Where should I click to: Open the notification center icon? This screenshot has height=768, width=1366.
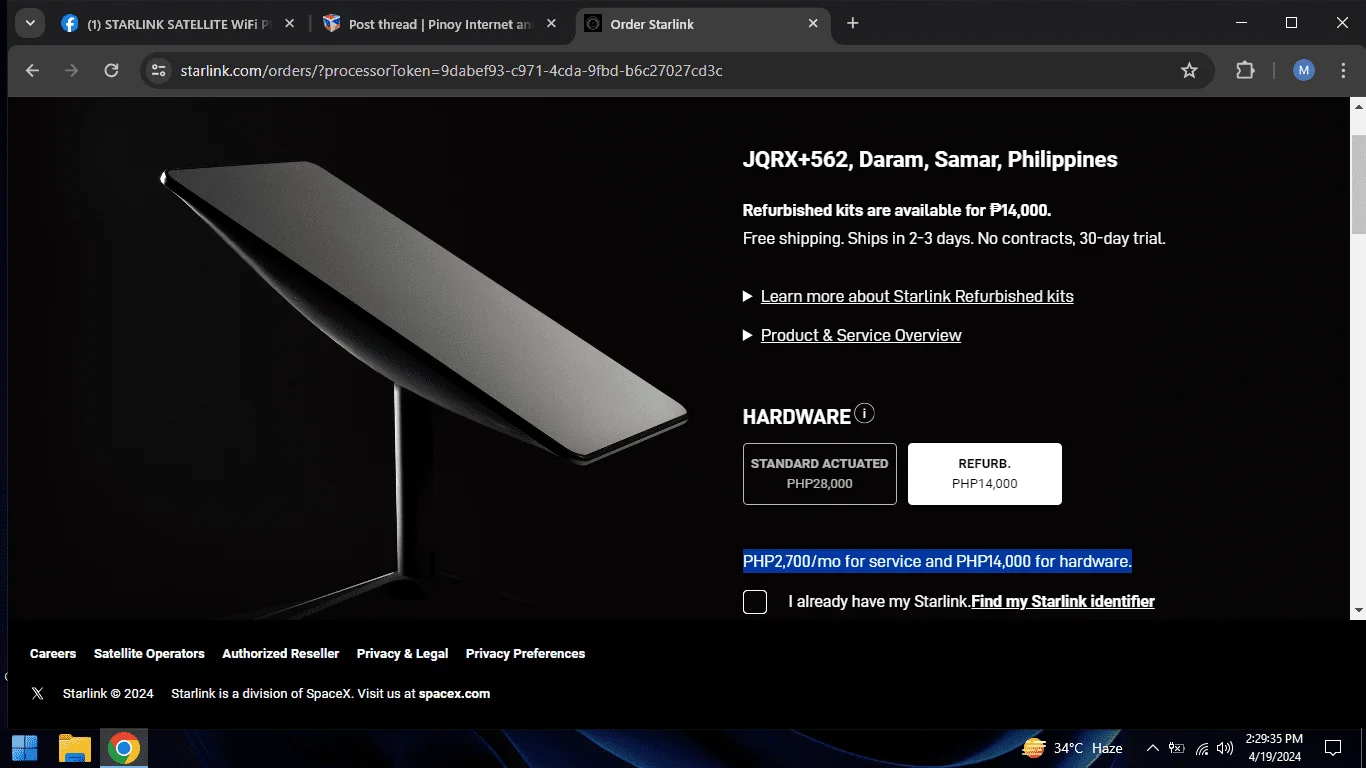1332,748
